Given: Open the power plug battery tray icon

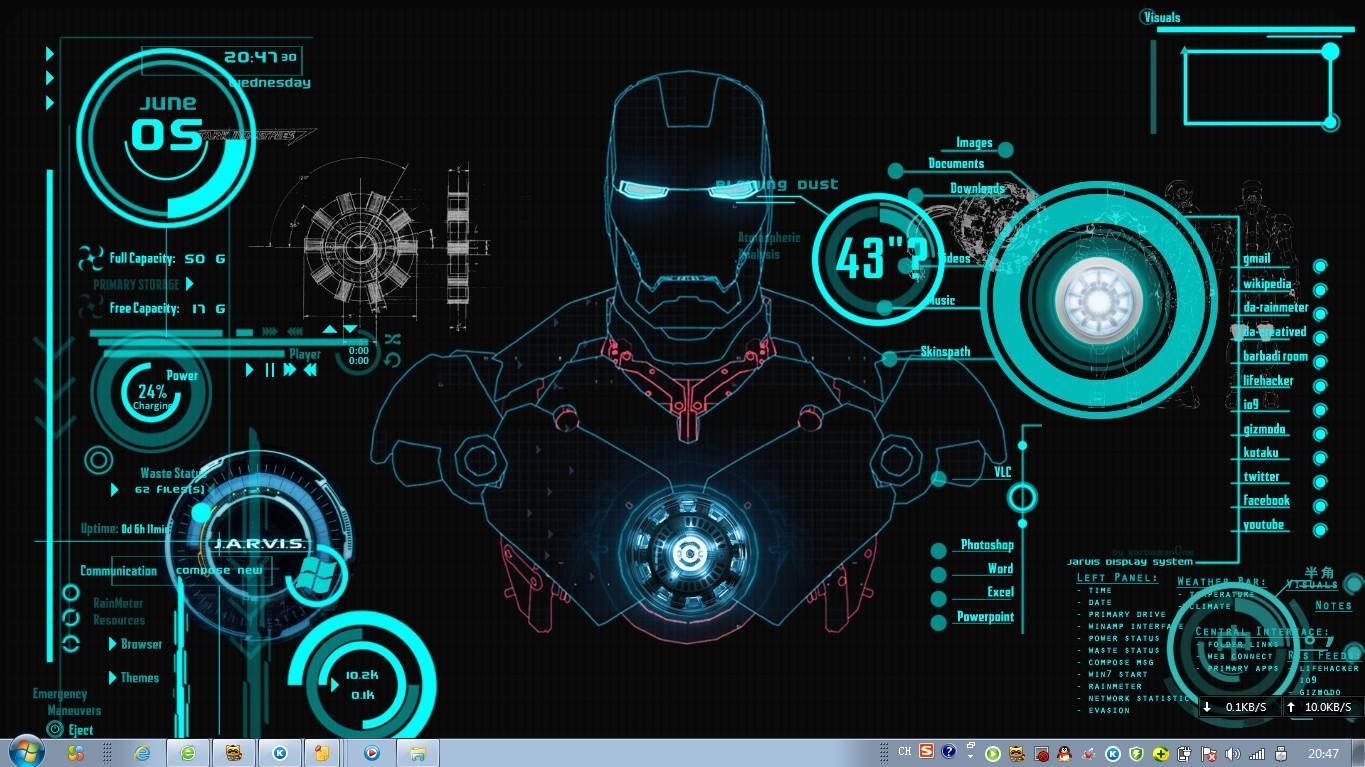Looking at the screenshot, I should tap(1184, 754).
